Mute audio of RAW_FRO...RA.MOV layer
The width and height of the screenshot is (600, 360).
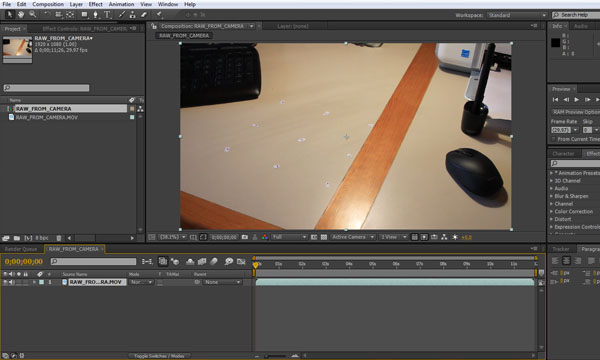12,282
